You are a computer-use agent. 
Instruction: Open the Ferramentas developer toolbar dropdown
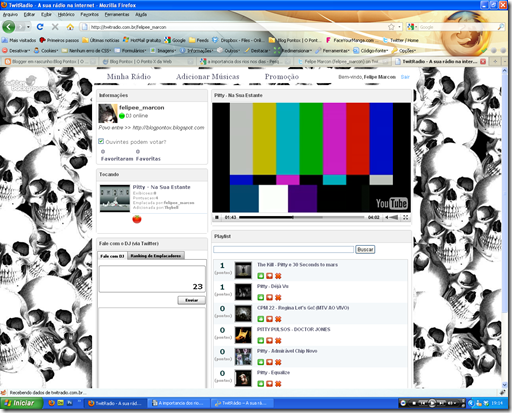click(x=332, y=51)
